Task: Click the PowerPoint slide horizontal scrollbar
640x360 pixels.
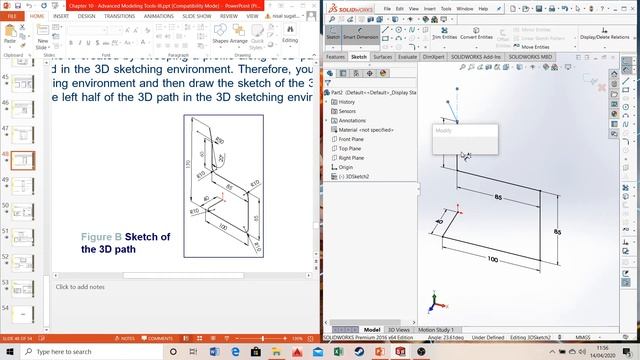Action: (x=182, y=276)
